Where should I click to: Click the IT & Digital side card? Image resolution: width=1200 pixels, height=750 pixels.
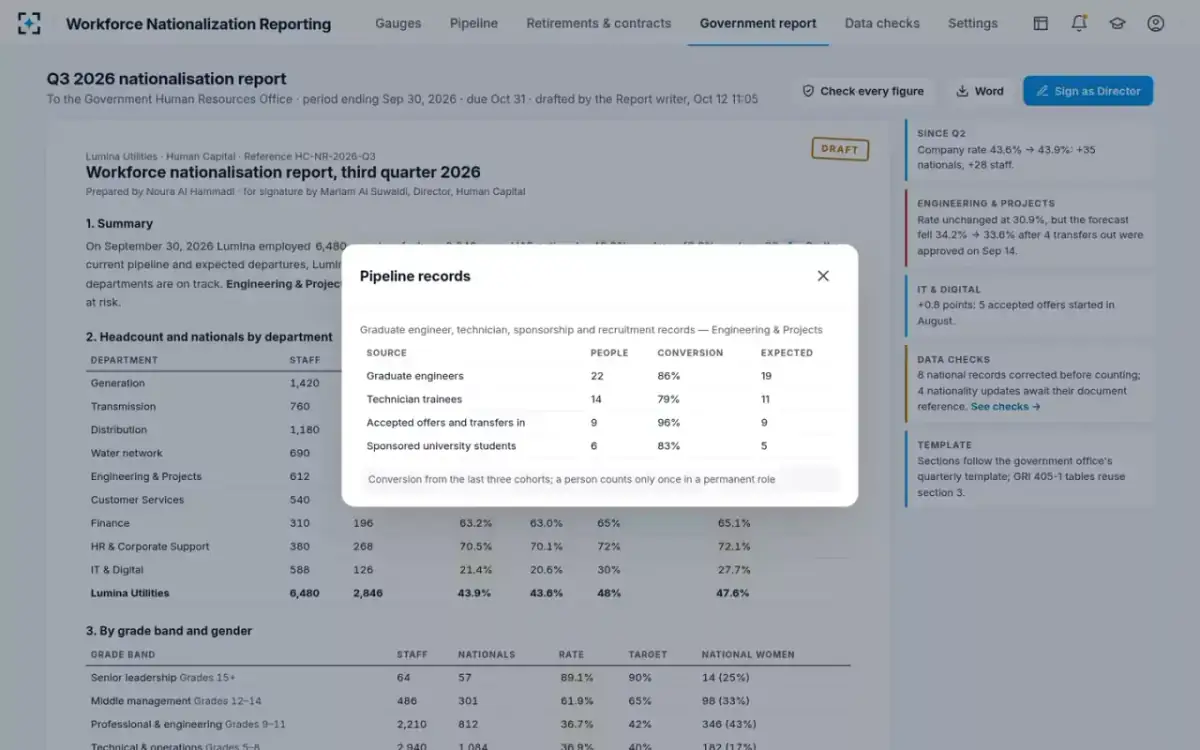click(x=1030, y=305)
